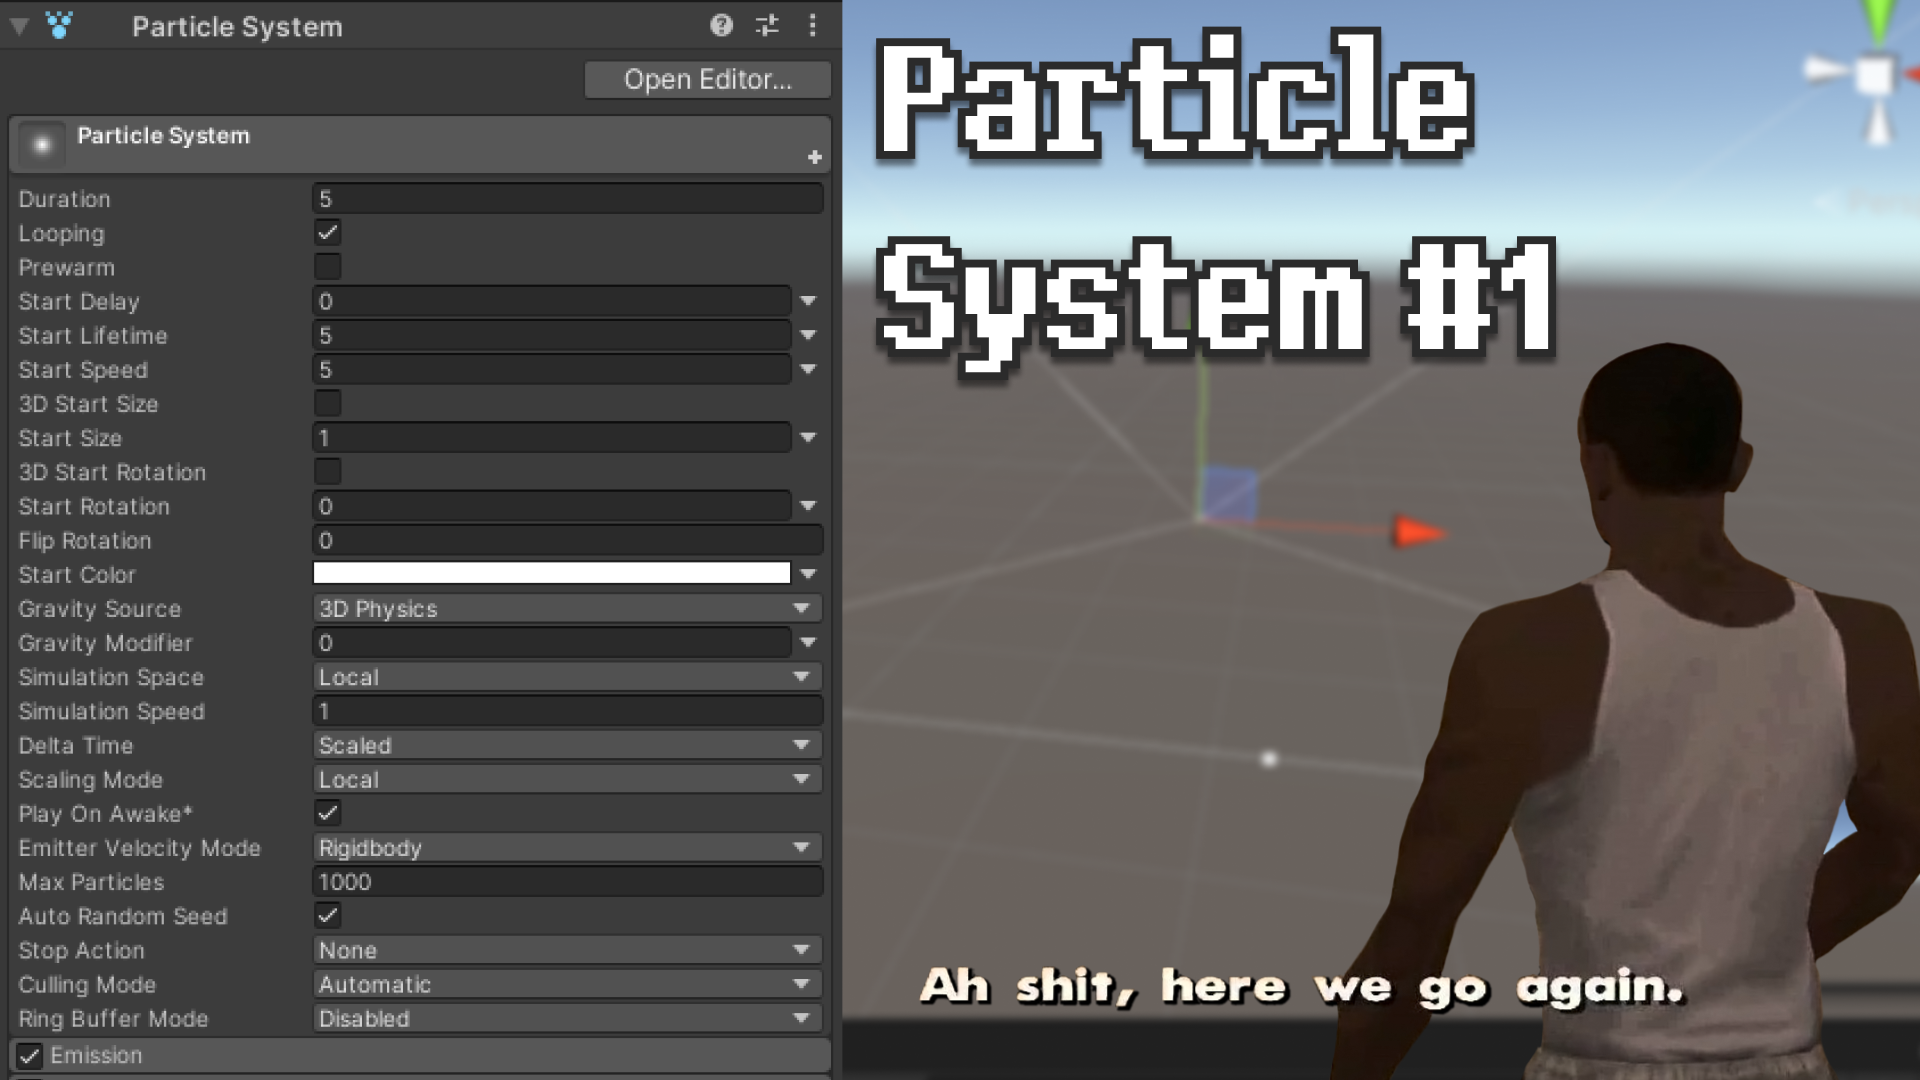The height and width of the screenshot is (1080, 1920).
Task: Open the Start Rotation mode dropdown arrow
Action: coord(808,506)
